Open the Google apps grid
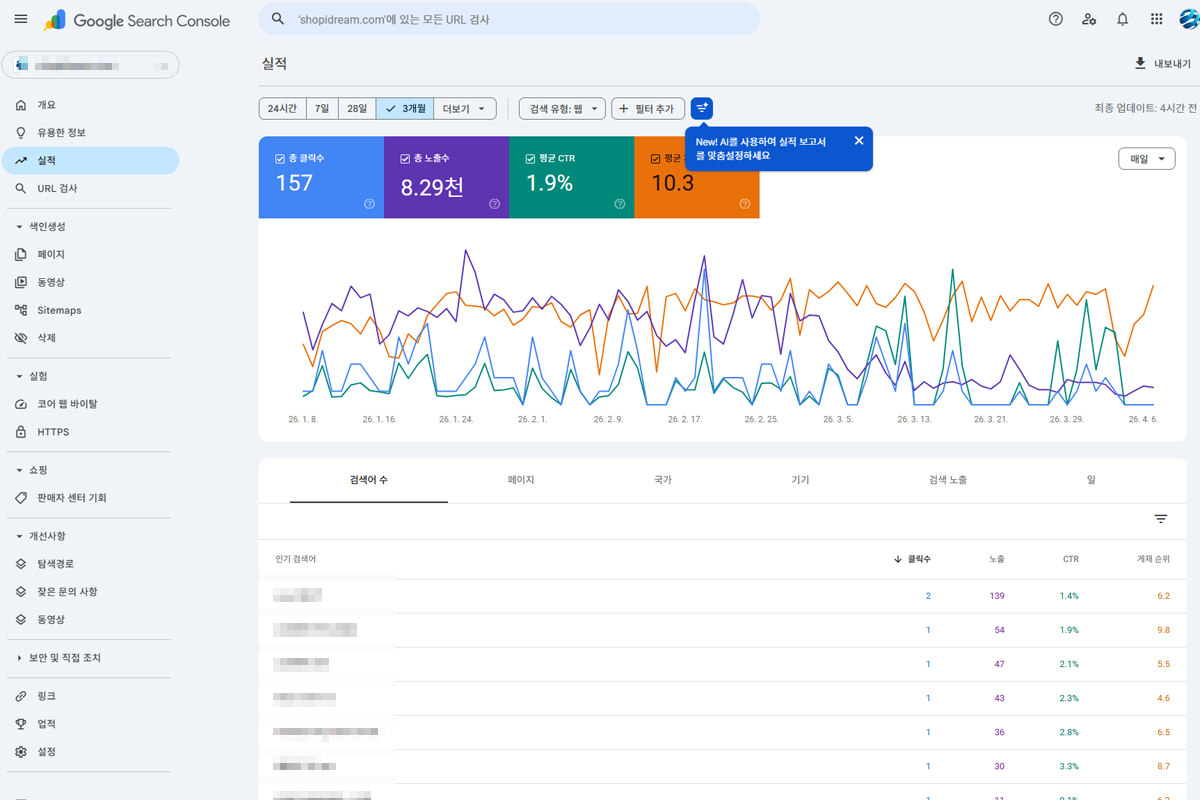The width and height of the screenshot is (1200, 800). (1156, 19)
